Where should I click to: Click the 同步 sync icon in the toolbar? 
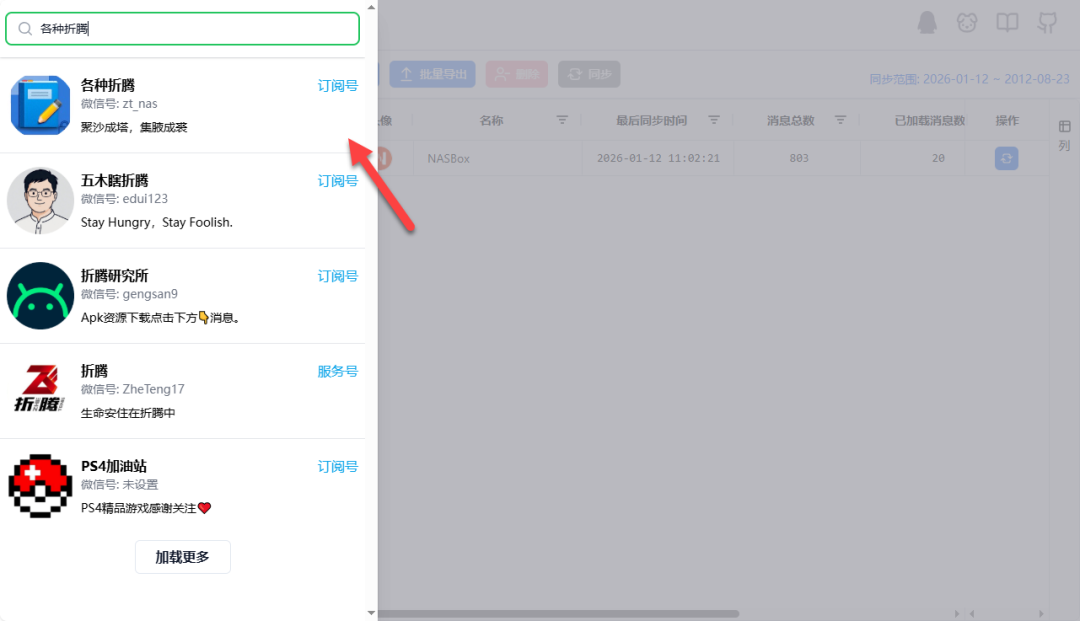pyautogui.click(x=589, y=73)
